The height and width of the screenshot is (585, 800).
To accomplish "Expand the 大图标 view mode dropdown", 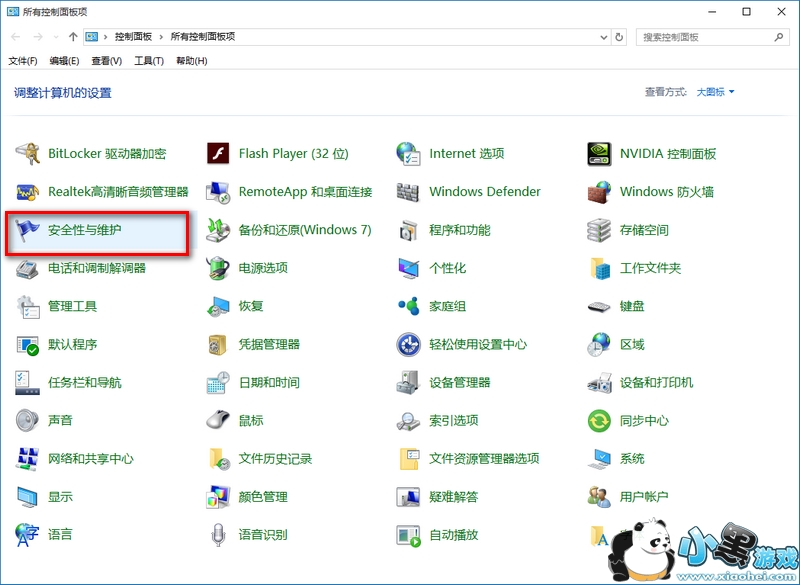I will [x=715, y=92].
